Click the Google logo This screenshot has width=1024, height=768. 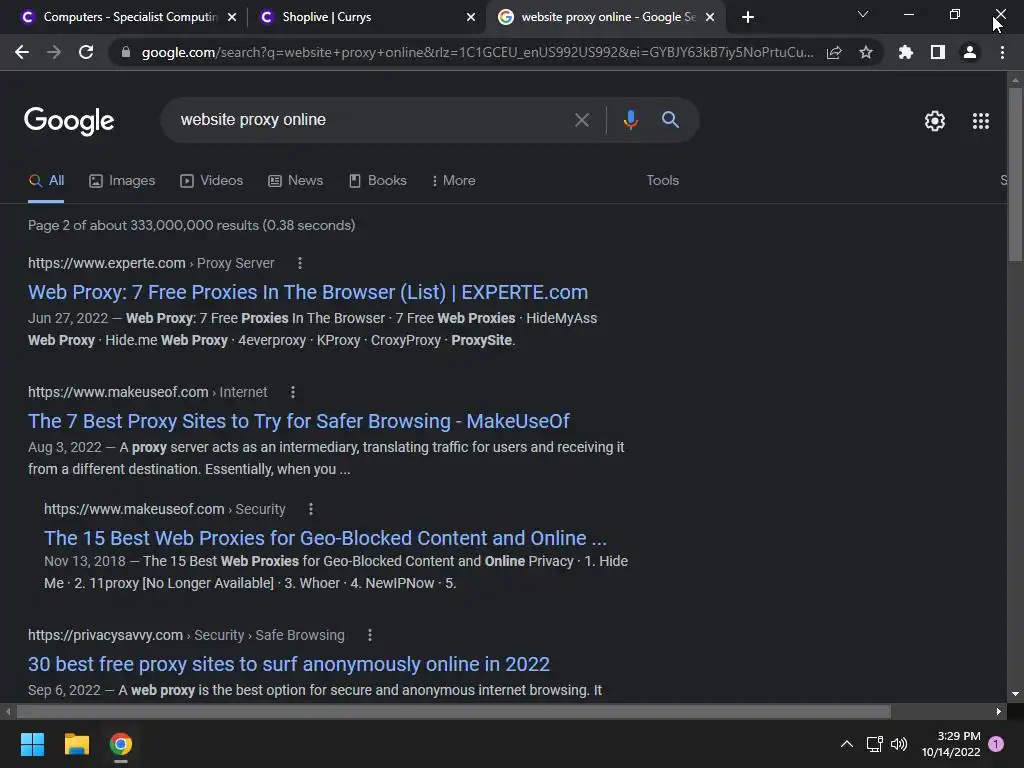pyautogui.click(x=69, y=121)
